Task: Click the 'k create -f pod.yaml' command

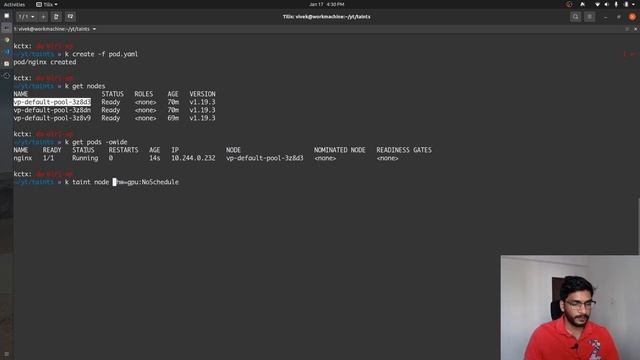Action: [x=101, y=54]
